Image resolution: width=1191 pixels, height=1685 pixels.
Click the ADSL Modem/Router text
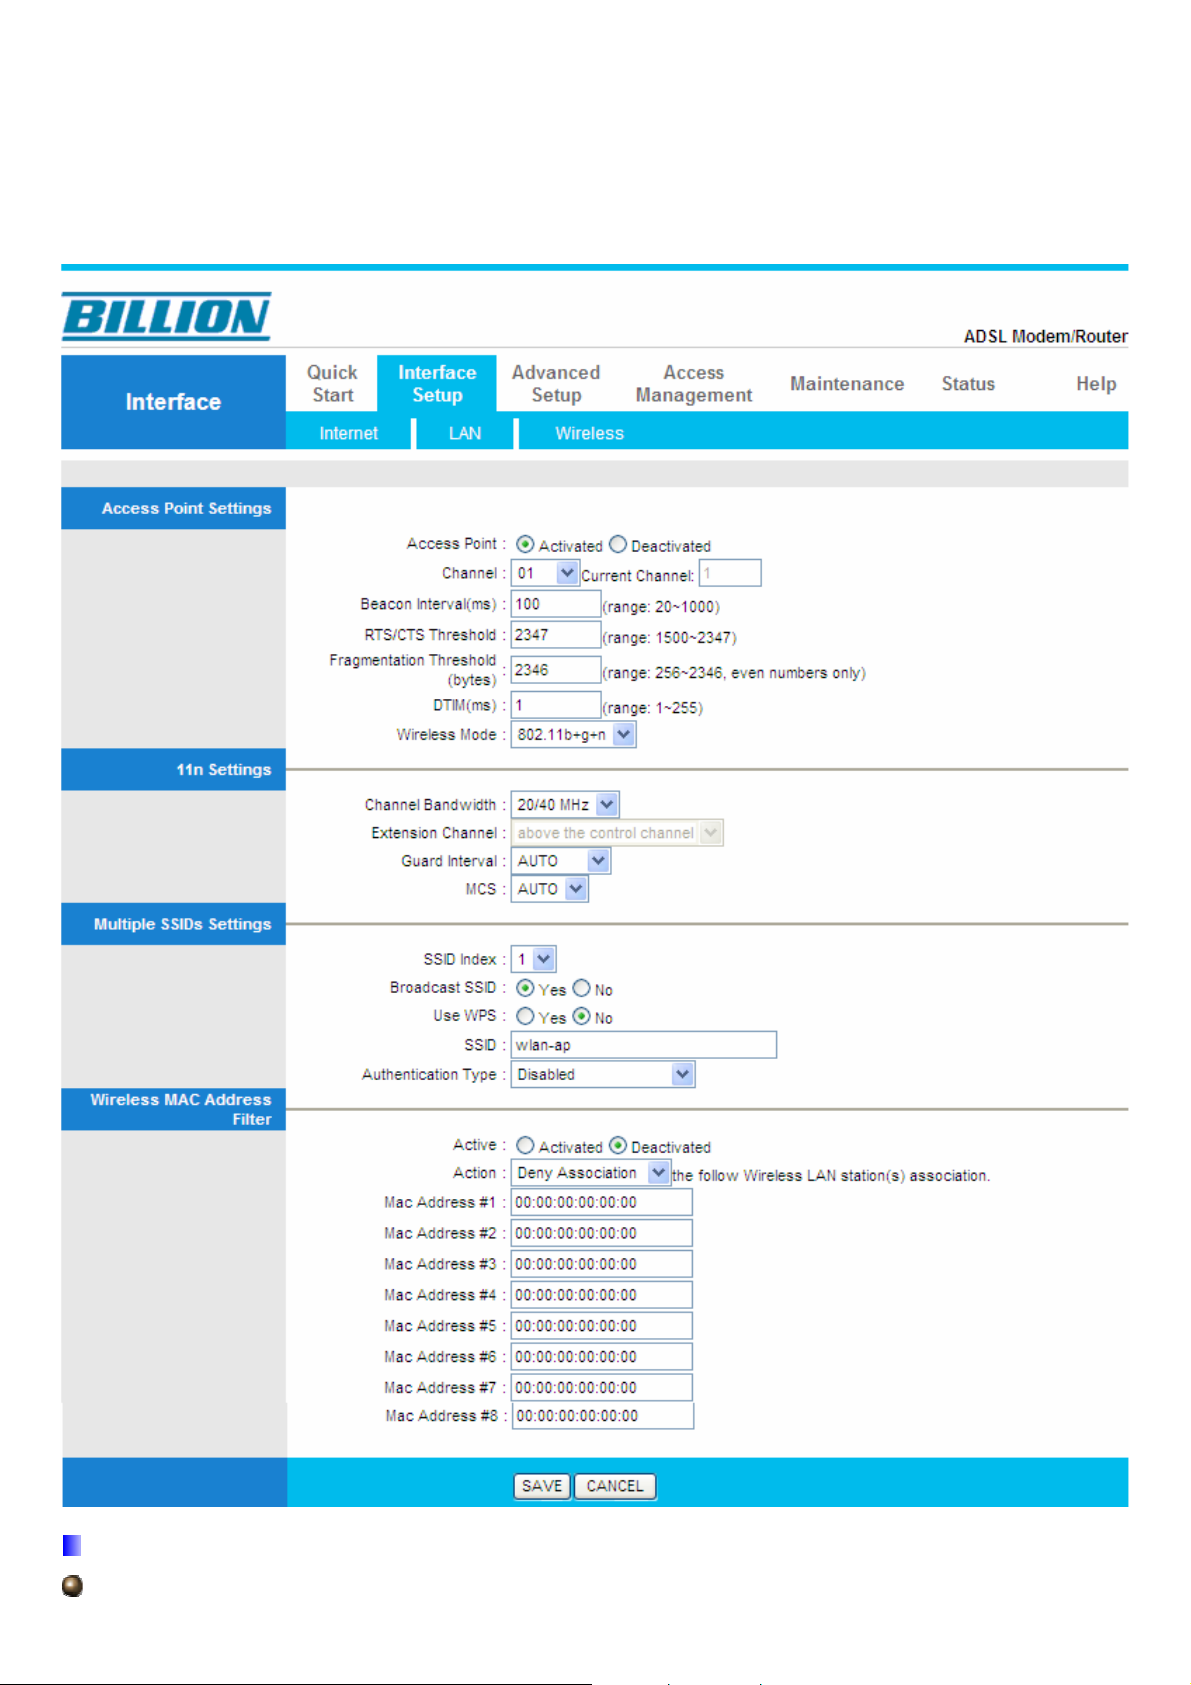(1045, 336)
